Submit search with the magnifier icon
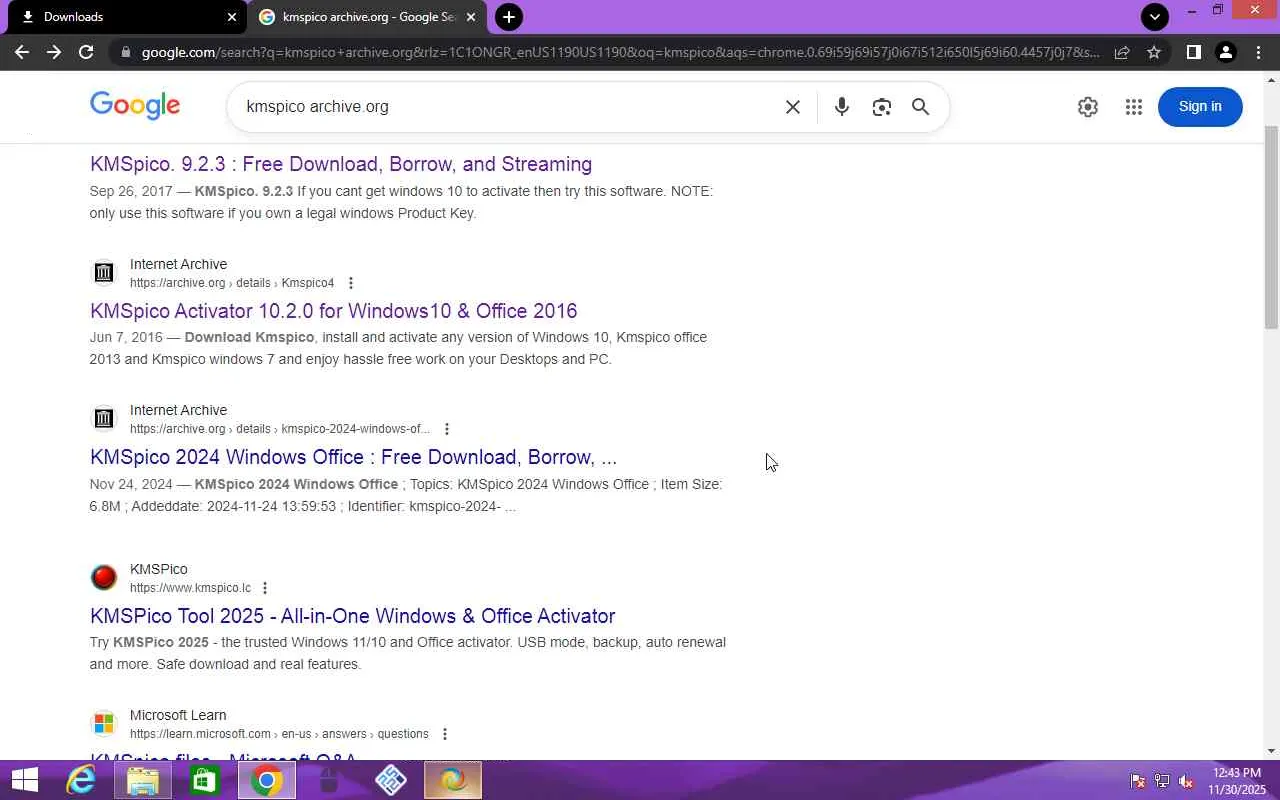Screen dimensions: 1280x800 coord(920,107)
